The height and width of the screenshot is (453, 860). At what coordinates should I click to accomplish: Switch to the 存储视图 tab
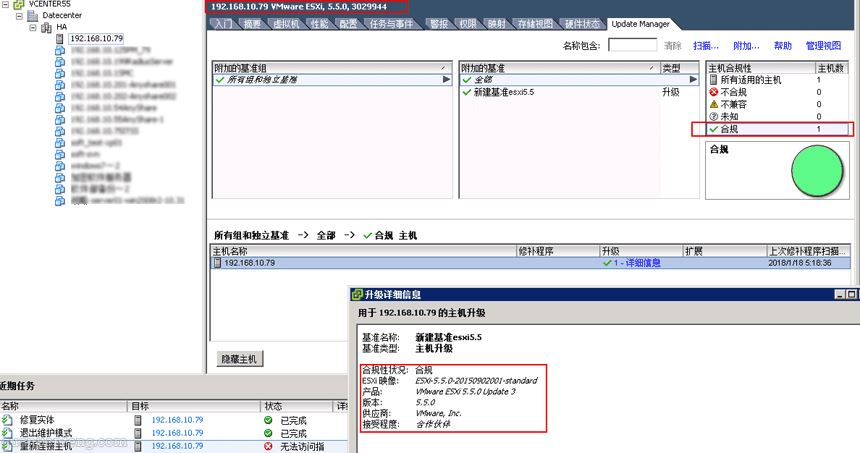point(535,24)
